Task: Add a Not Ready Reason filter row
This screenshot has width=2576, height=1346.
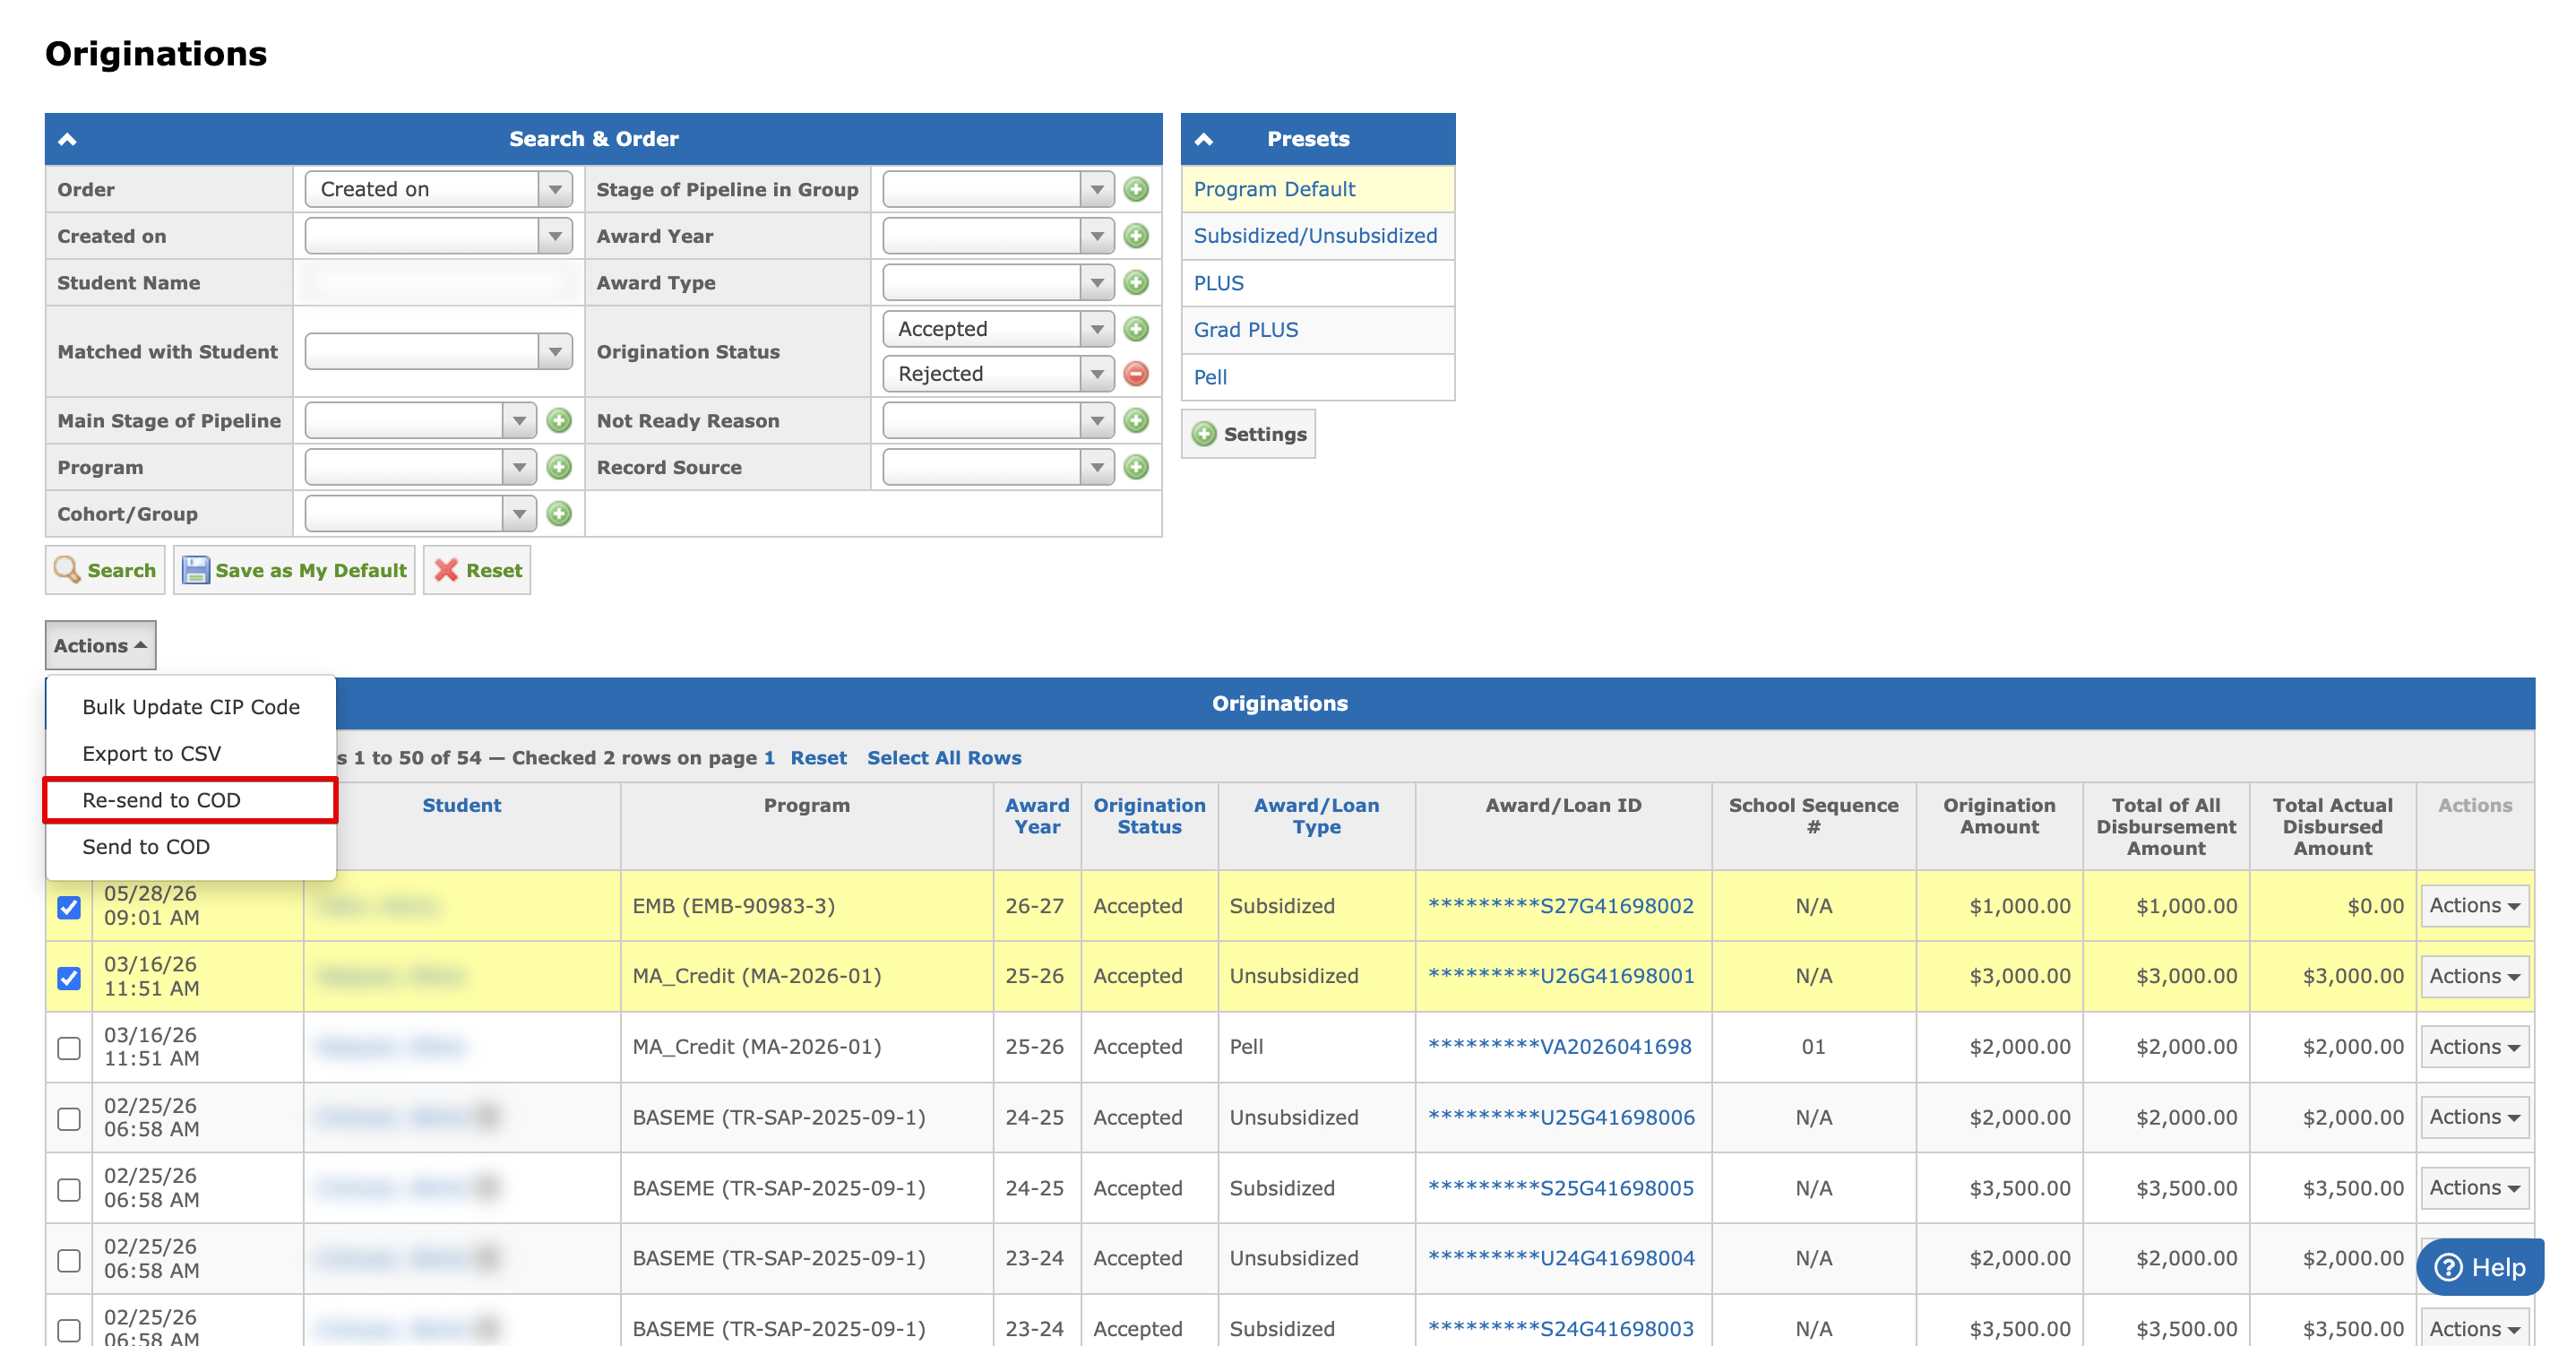Action: (1135, 421)
